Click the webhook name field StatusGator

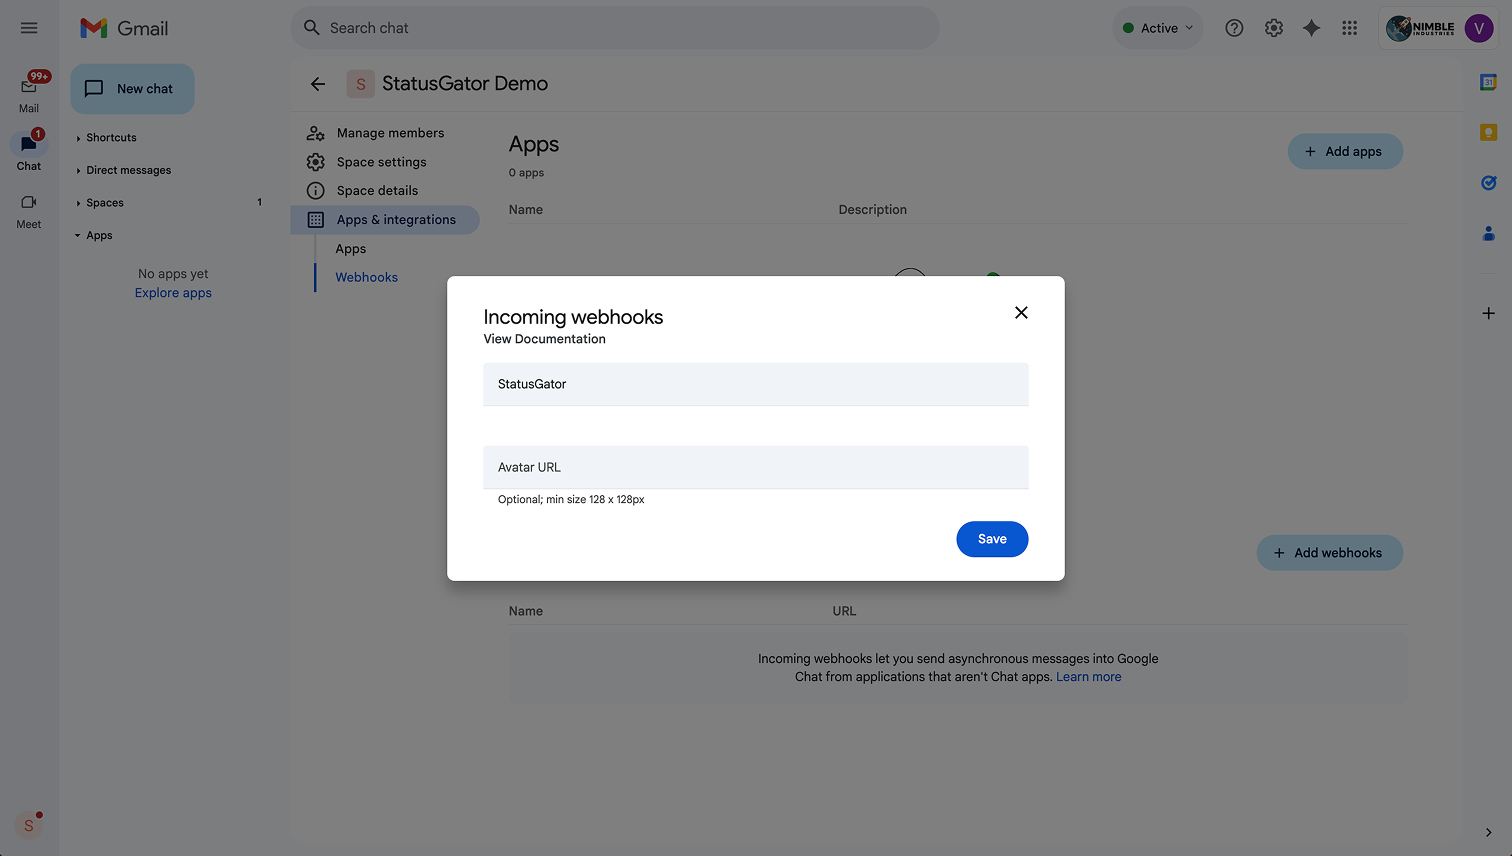(x=755, y=384)
